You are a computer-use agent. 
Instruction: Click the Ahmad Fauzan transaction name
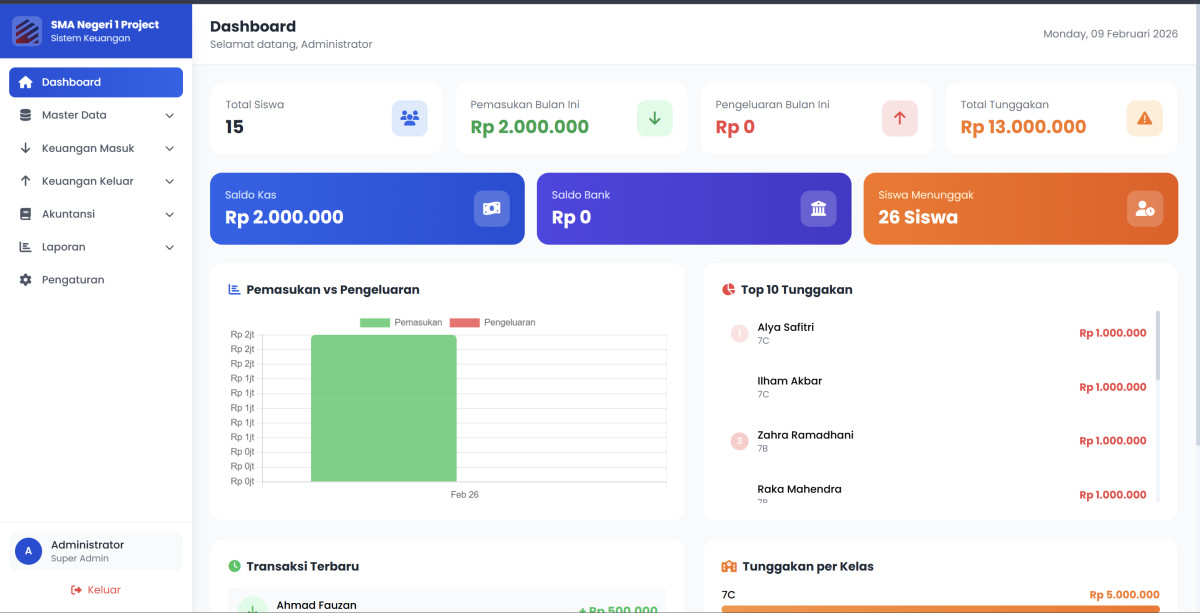316,605
